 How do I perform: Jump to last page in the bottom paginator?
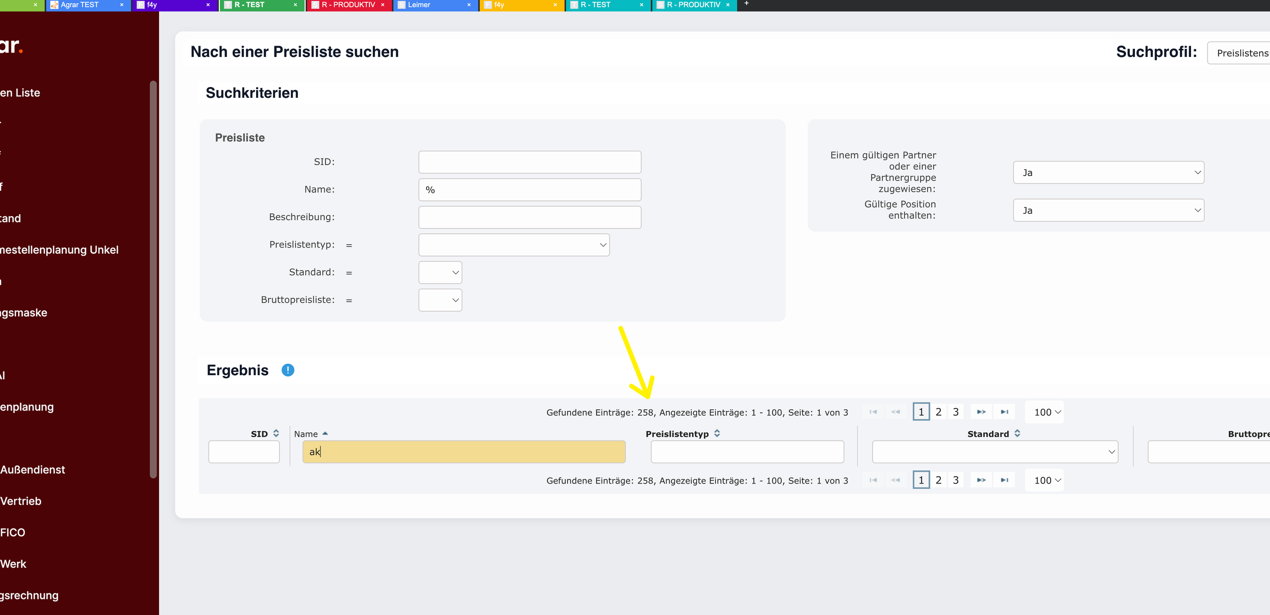1004,480
